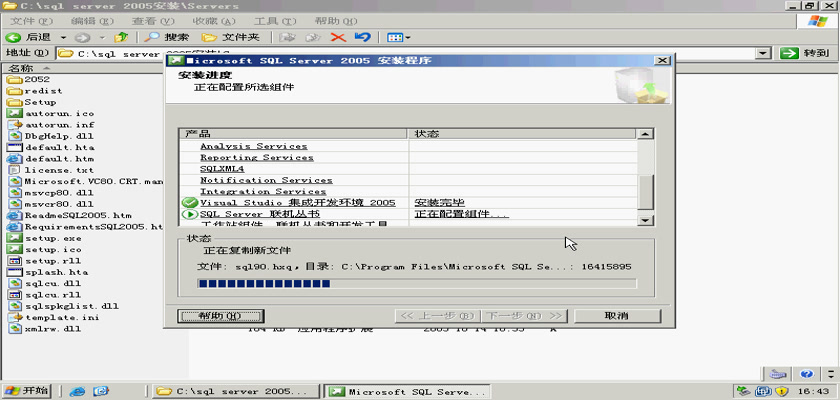Click the Up folder icon in Explorer toolbar

coord(122,37)
